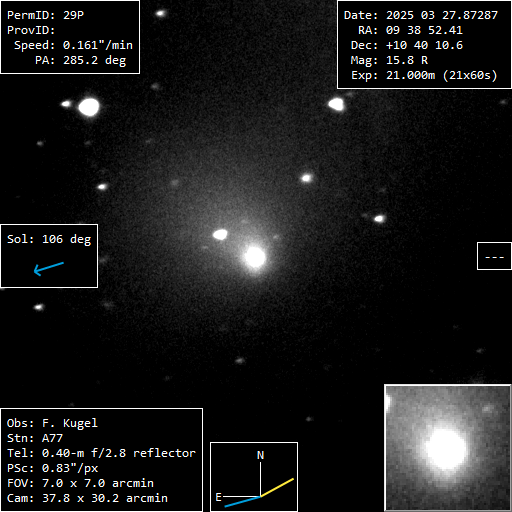The width and height of the screenshot is (512, 512).
Task: Click the star right of the comet coma
Action: click(x=379, y=219)
